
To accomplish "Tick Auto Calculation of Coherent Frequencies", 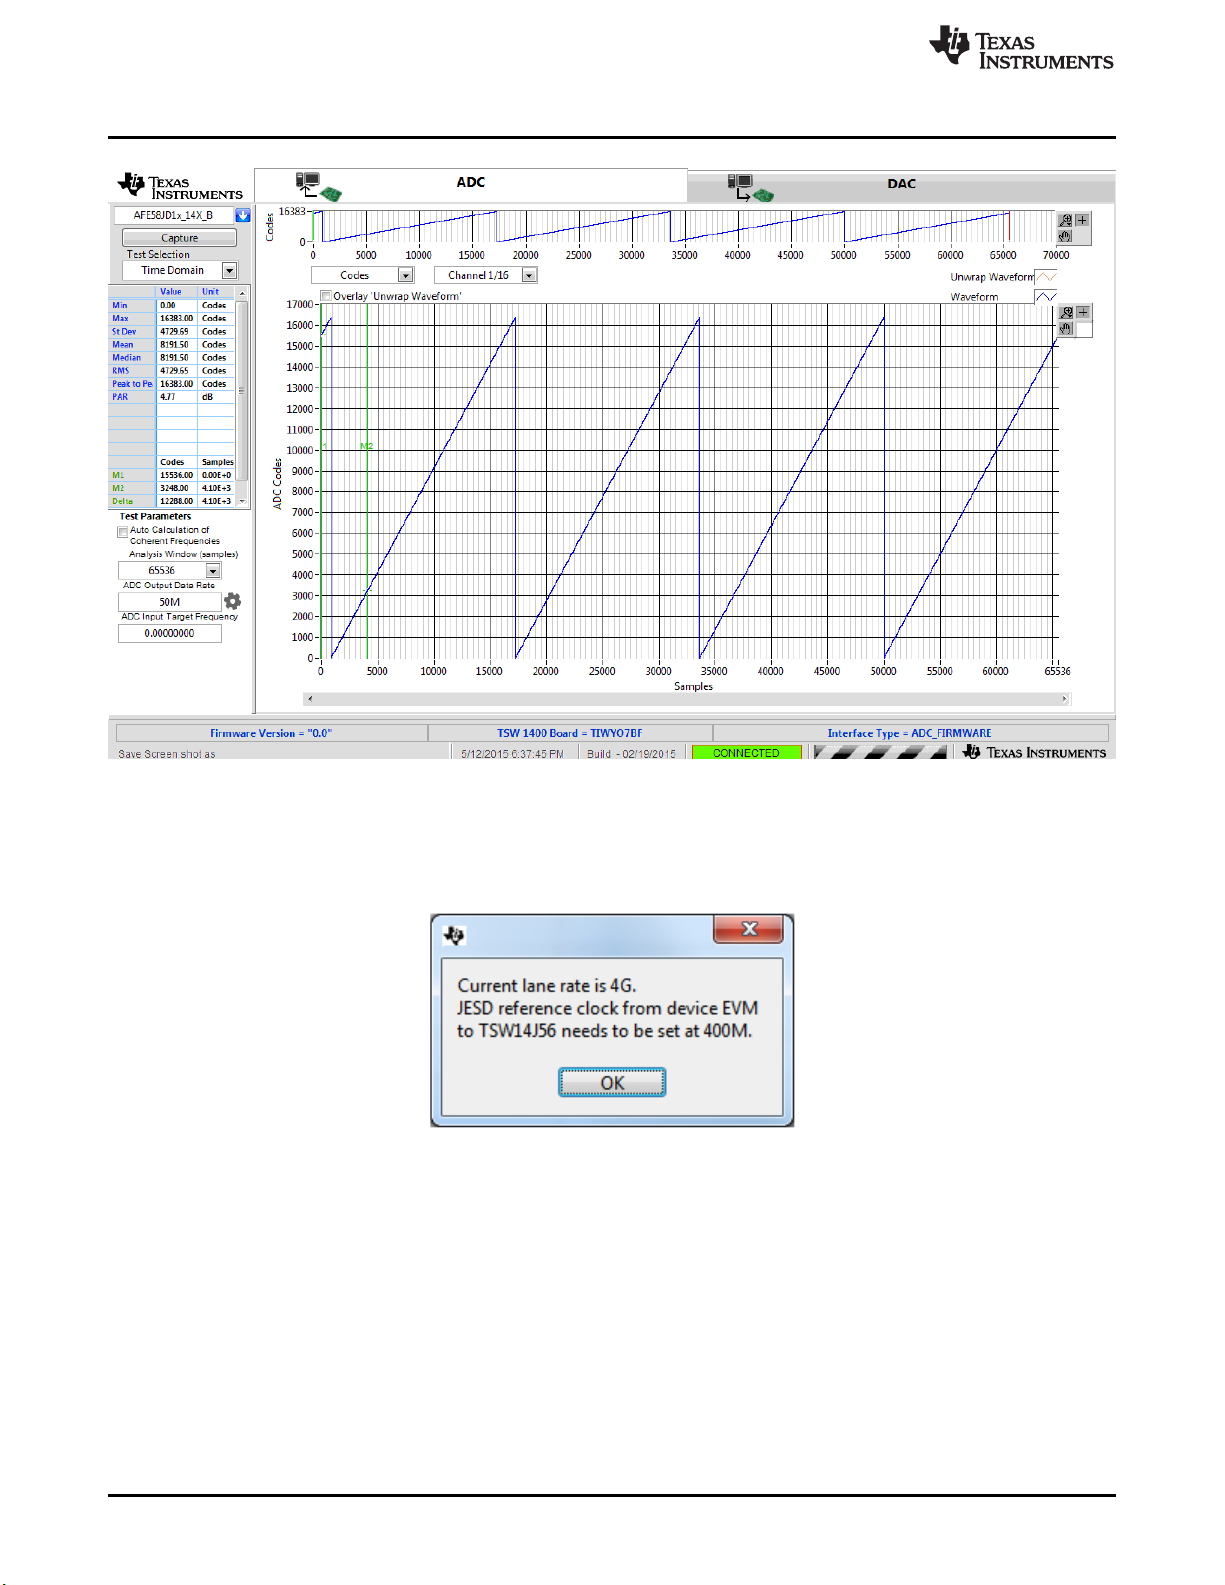I will (123, 532).
